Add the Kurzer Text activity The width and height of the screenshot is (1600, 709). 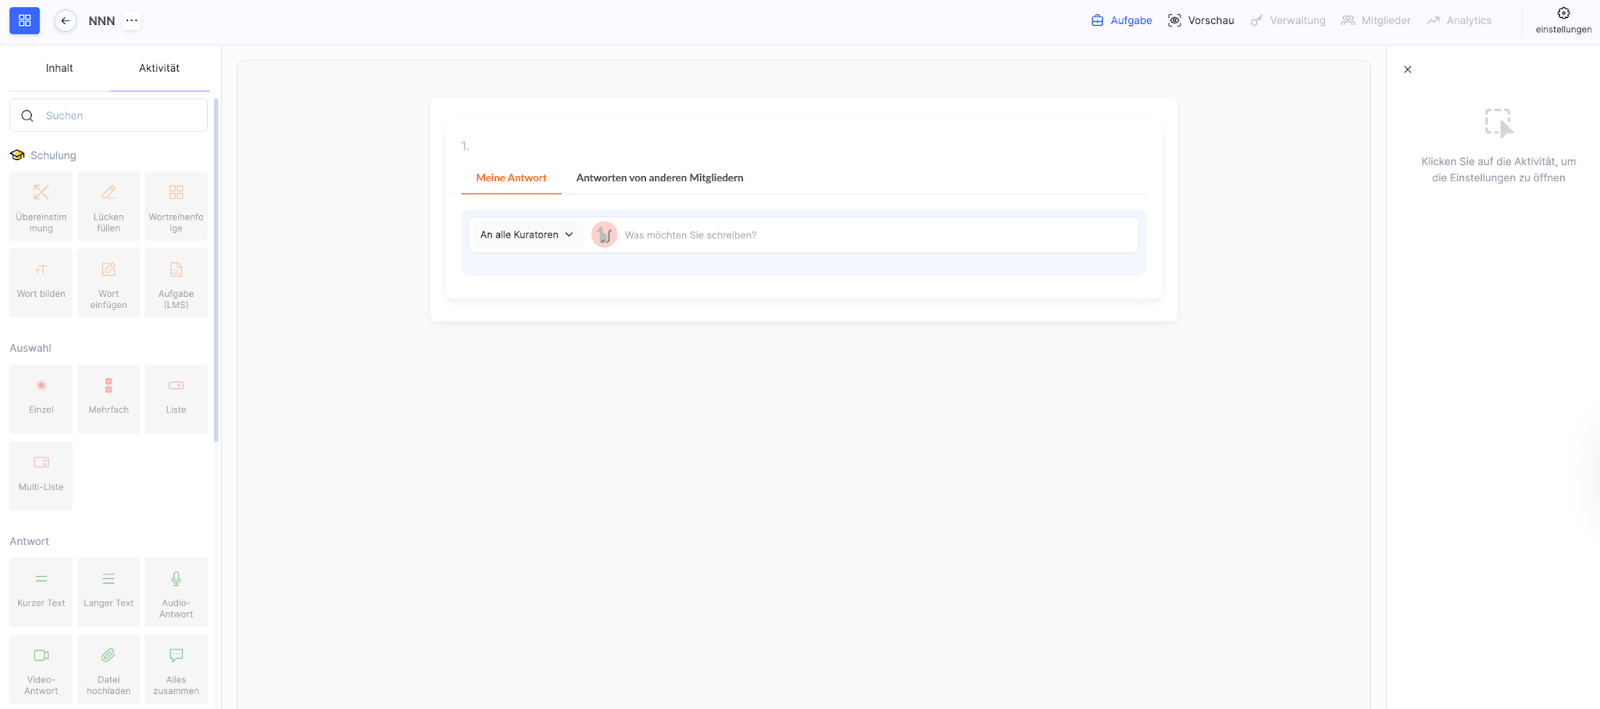click(41, 592)
